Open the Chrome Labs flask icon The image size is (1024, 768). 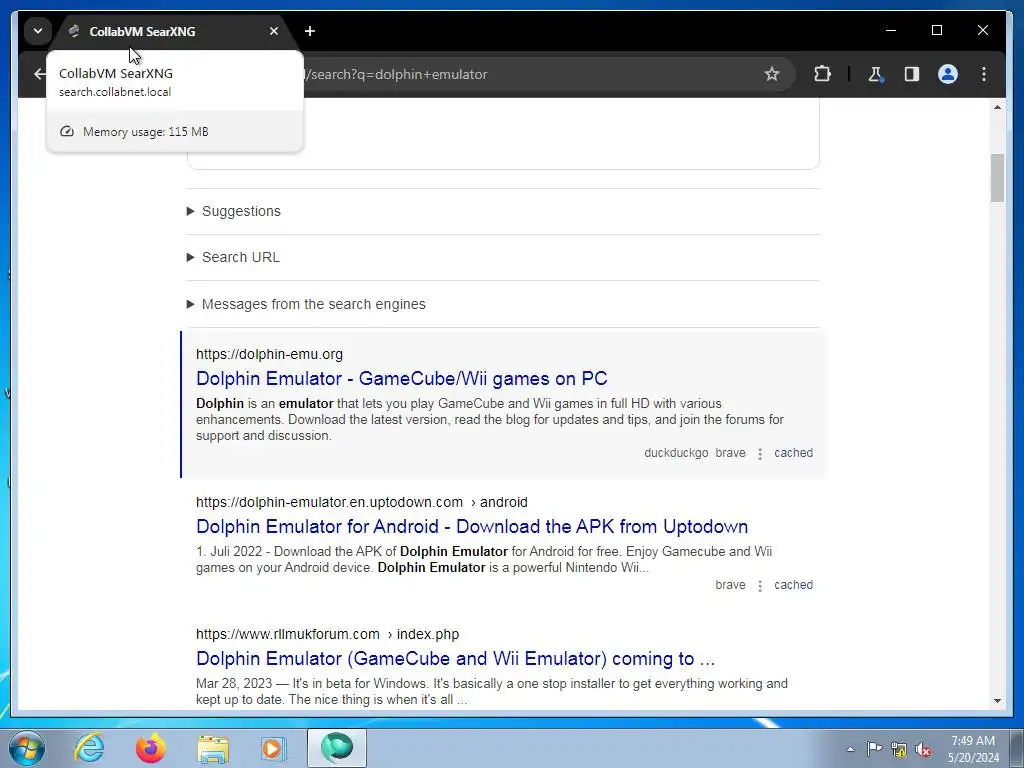tap(876, 74)
